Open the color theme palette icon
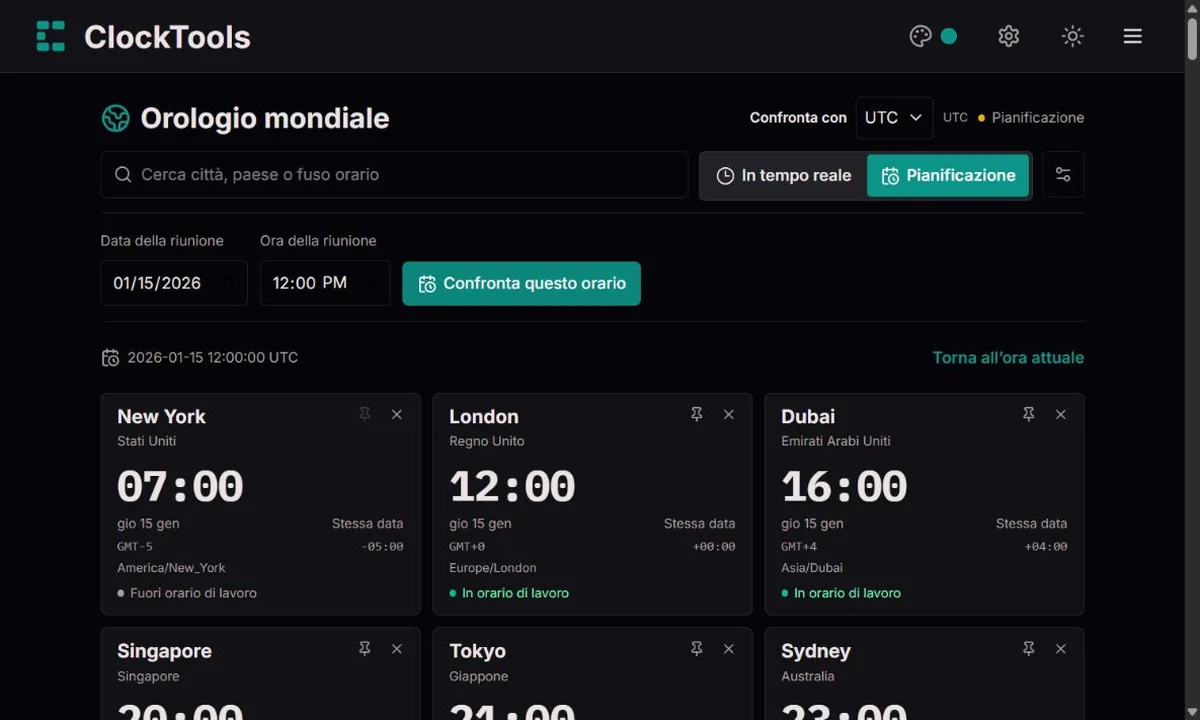 921,36
